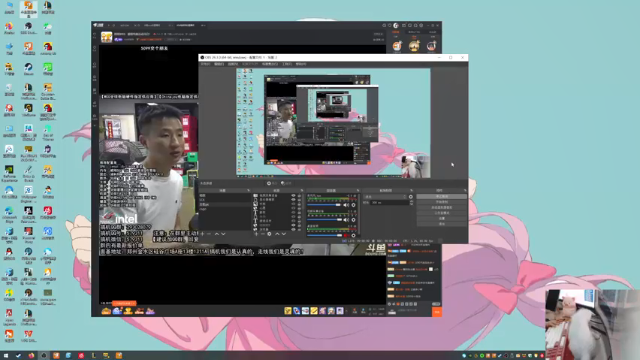This screenshot has width=640, height=360.
Task: Add a new scene in OBS Scenes panel
Action: (202, 234)
